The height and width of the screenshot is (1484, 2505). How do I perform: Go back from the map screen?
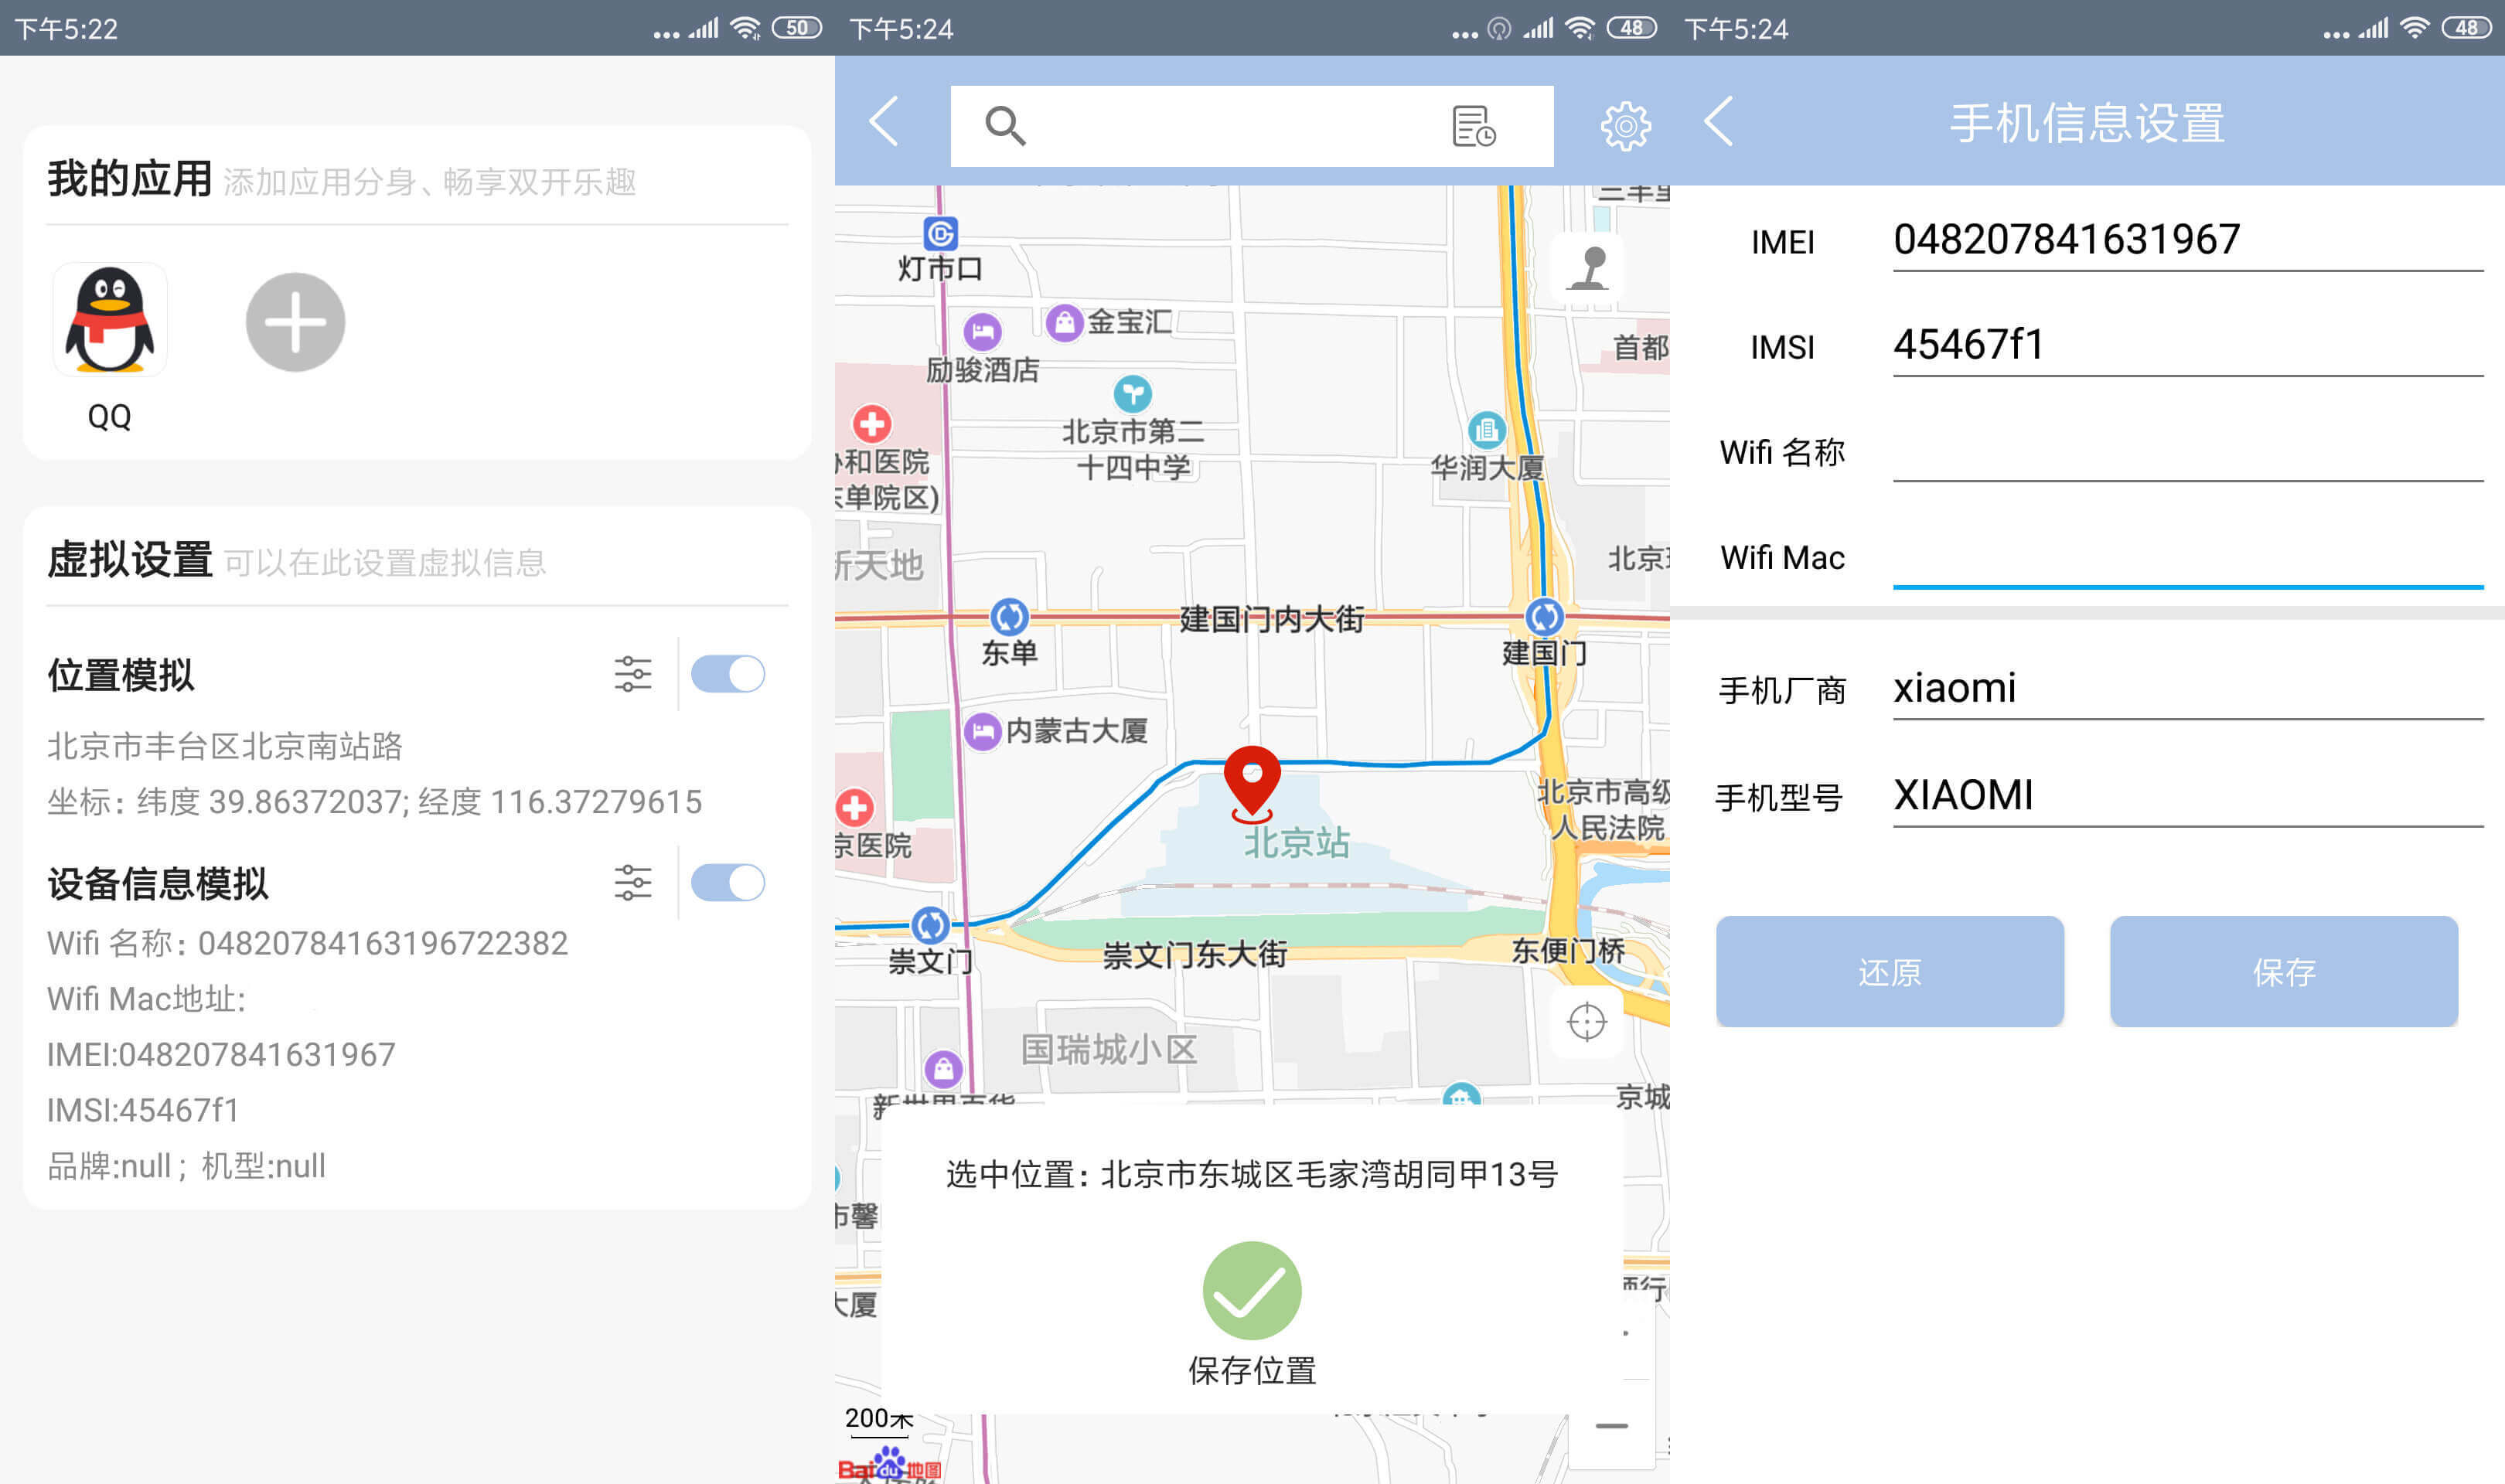(x=884, y=123)
